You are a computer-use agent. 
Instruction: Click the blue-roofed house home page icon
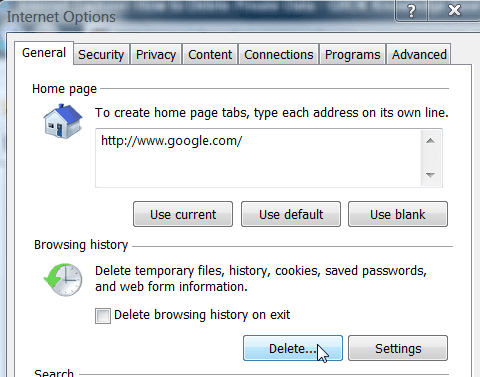pyautogui.click(x=63, y=121)
